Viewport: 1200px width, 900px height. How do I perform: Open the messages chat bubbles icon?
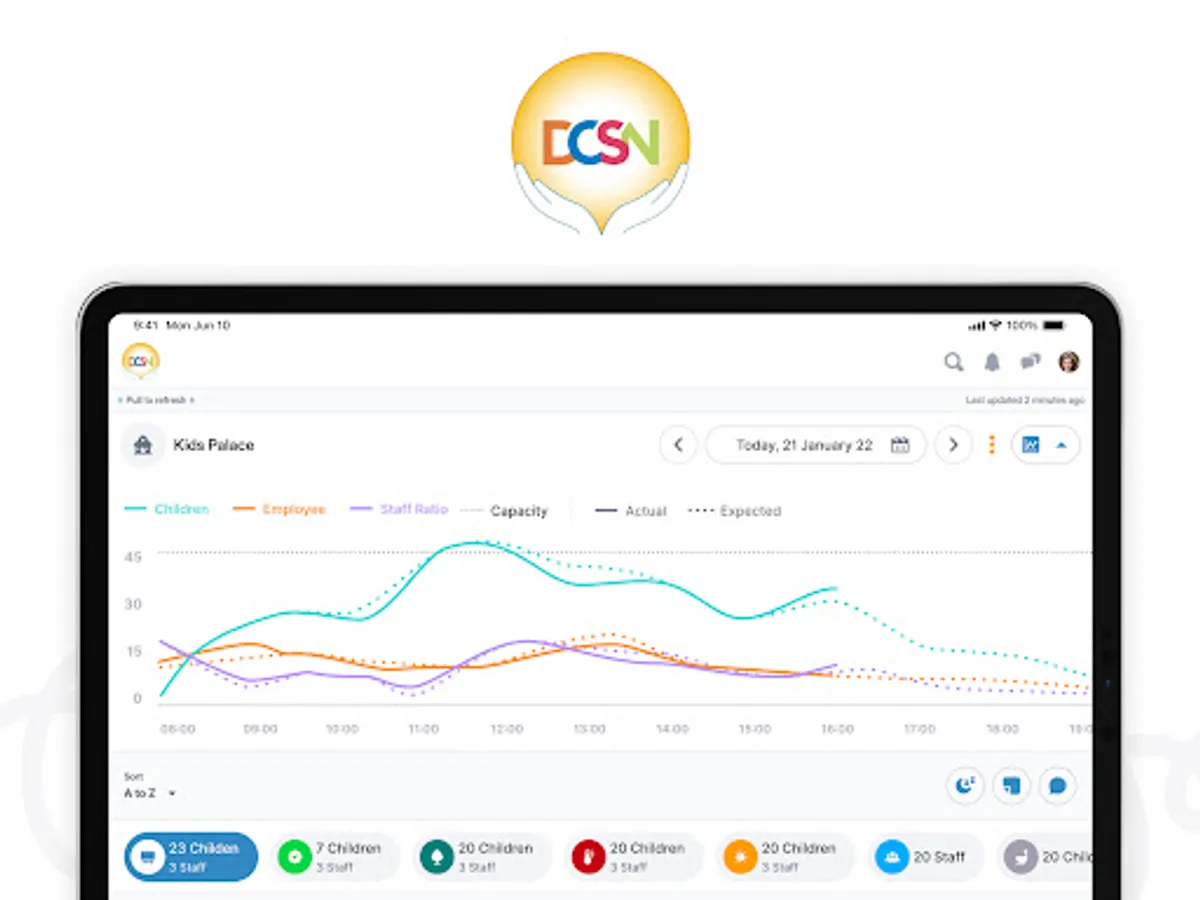(1030, 362)
